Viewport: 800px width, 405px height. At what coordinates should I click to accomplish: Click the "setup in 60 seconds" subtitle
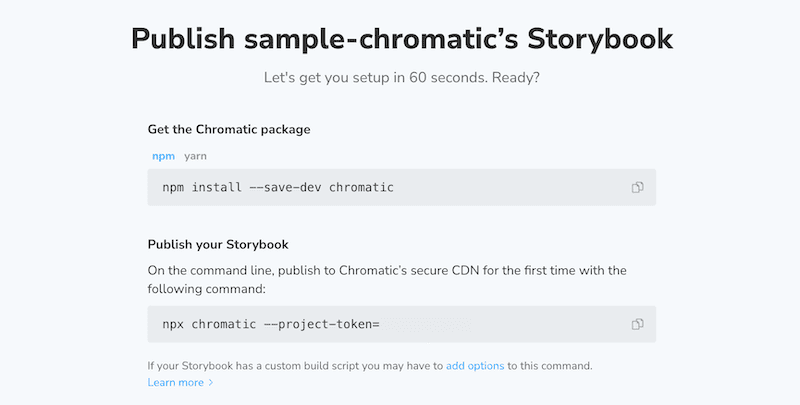tap(400, 77)
